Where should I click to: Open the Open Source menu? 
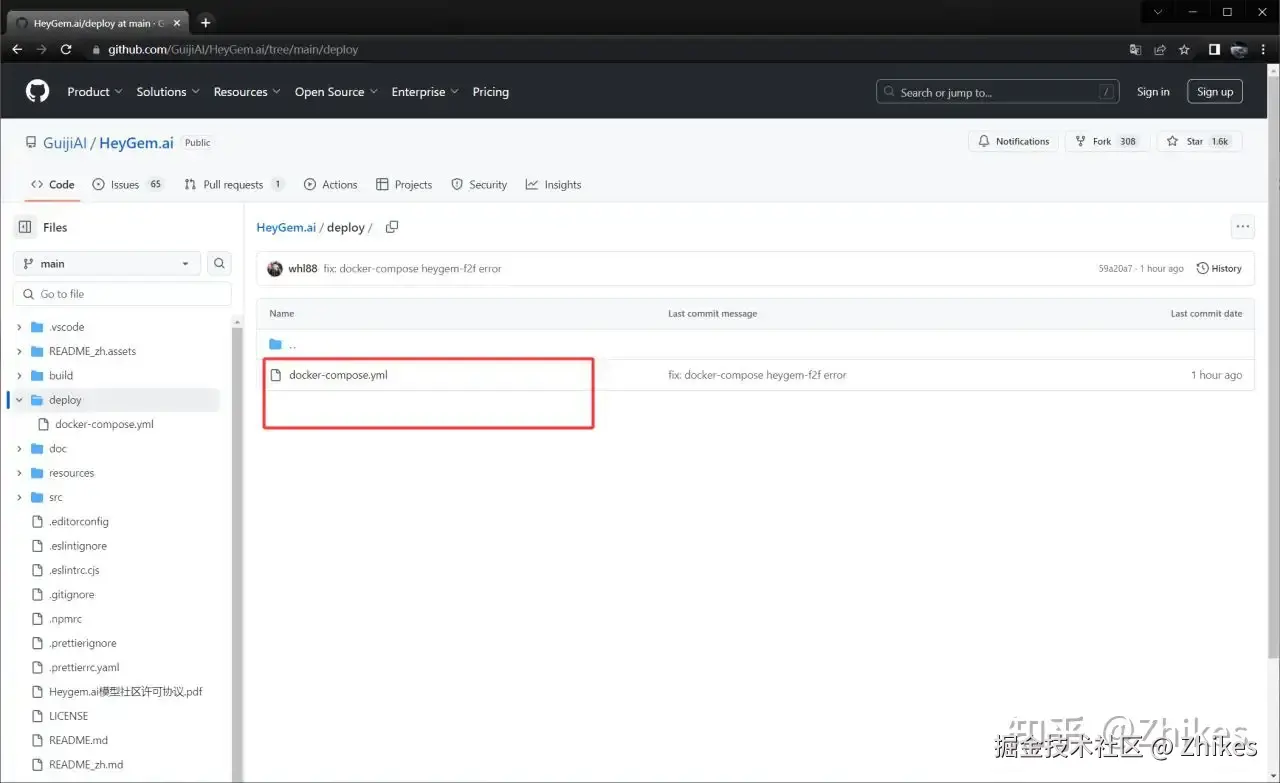(336, 91)
